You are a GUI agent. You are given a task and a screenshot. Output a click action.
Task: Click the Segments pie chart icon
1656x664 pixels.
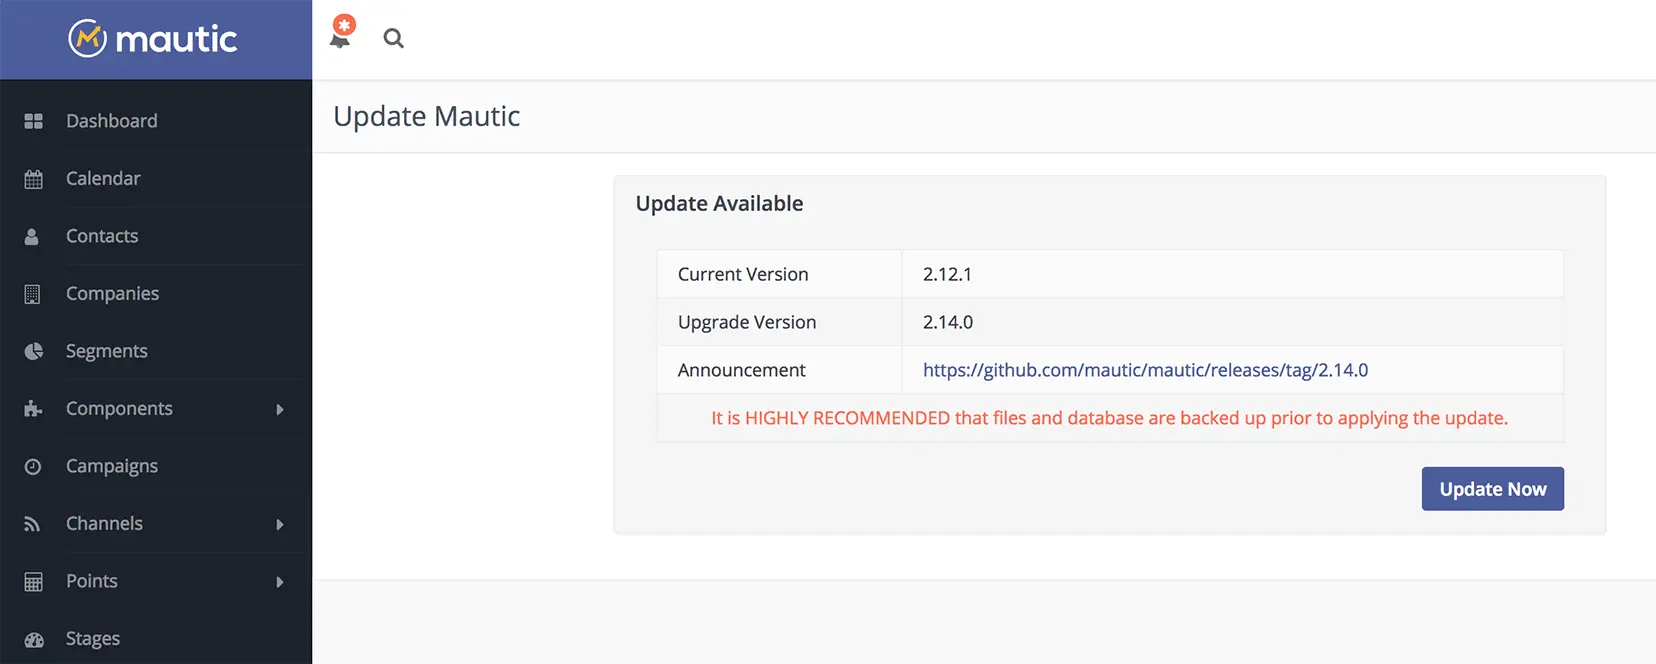[x=33, y=352]
